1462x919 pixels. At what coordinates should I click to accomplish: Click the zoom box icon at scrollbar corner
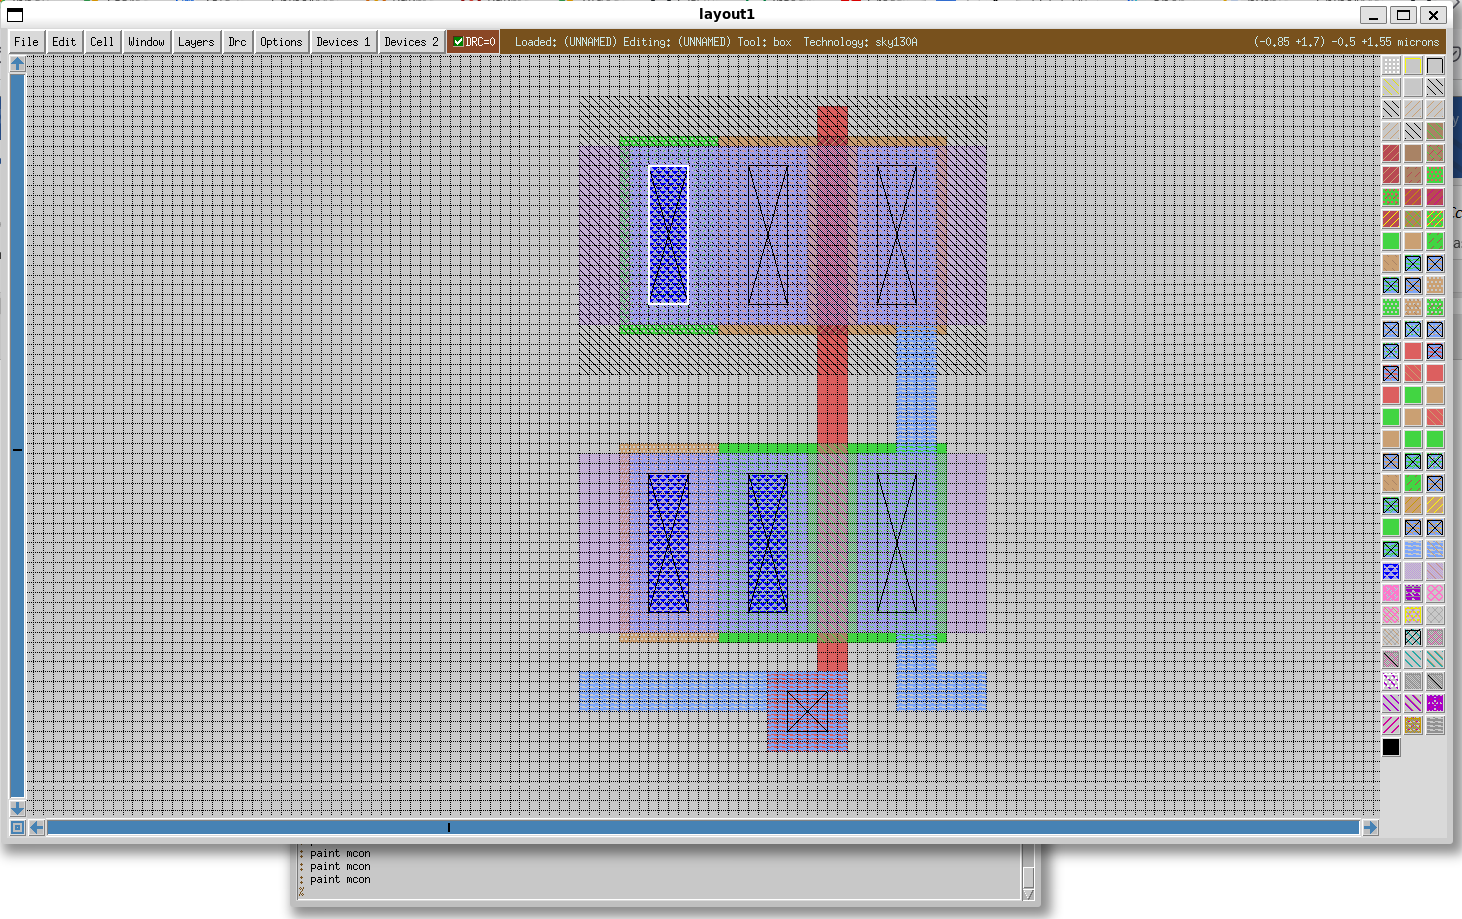pos(17,827)
